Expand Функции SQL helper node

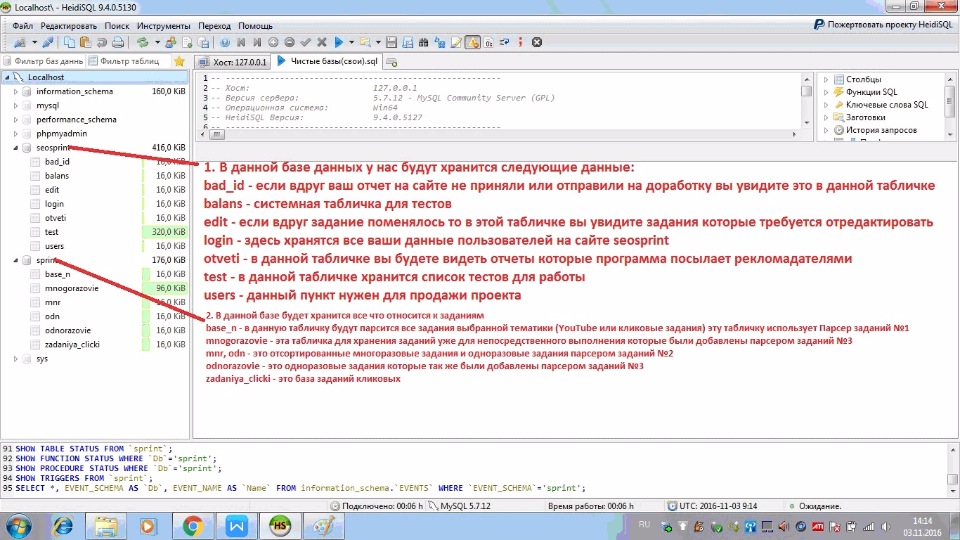pos(826,92)
